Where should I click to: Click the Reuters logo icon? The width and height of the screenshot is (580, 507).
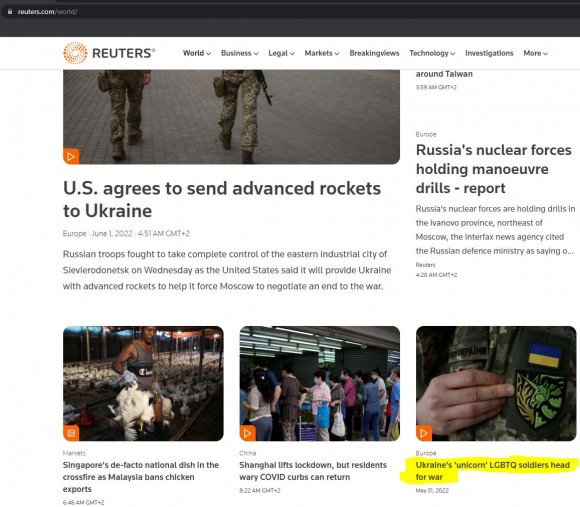(x=75, y=53)
